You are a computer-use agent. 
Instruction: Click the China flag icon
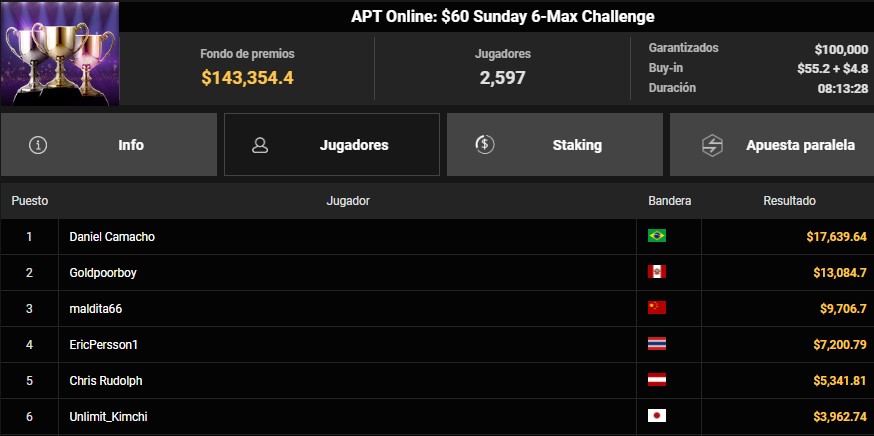[x=657, y=308]
